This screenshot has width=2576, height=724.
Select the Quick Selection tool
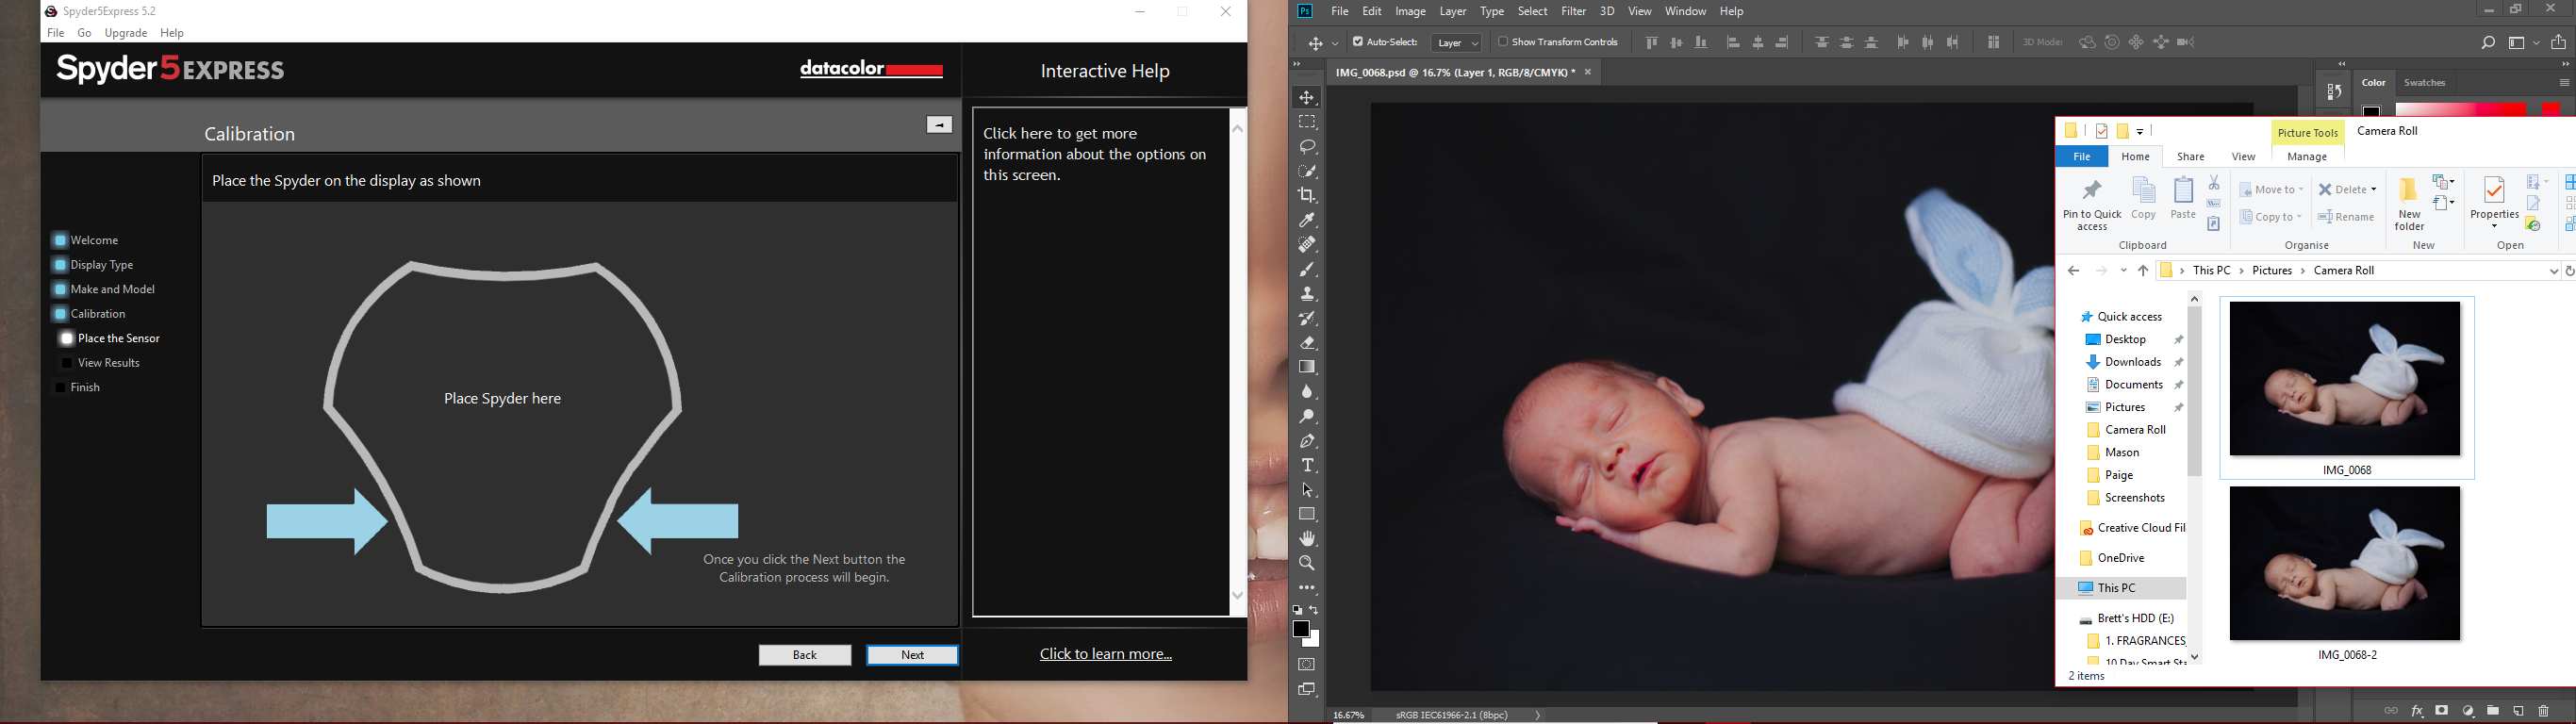tap(1307, 171)
